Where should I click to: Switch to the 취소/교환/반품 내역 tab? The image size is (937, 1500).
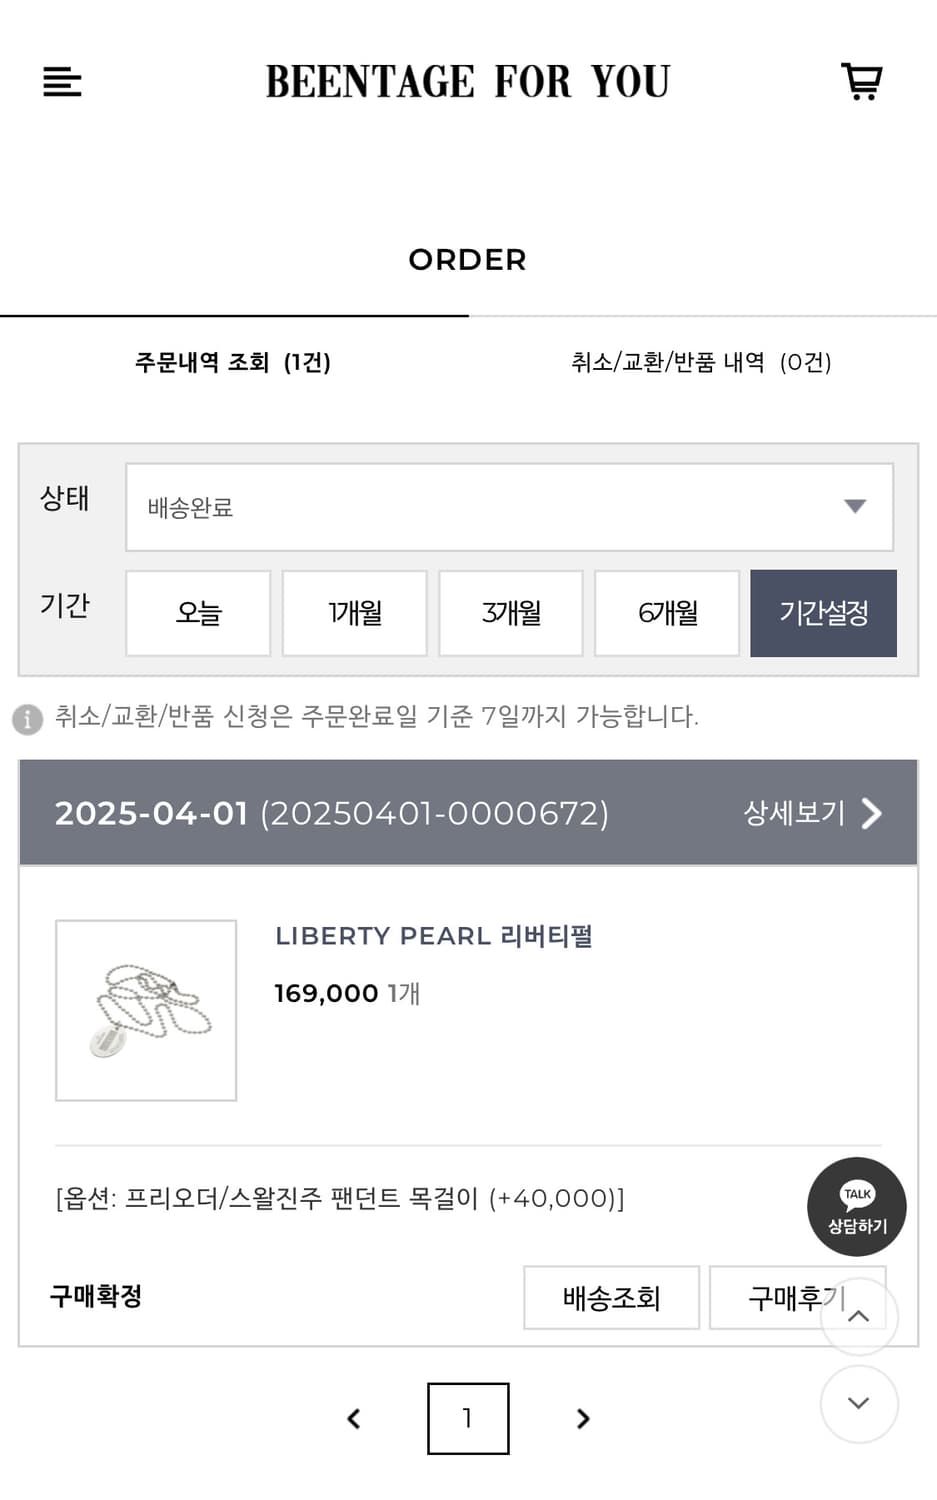coord(703,362)
